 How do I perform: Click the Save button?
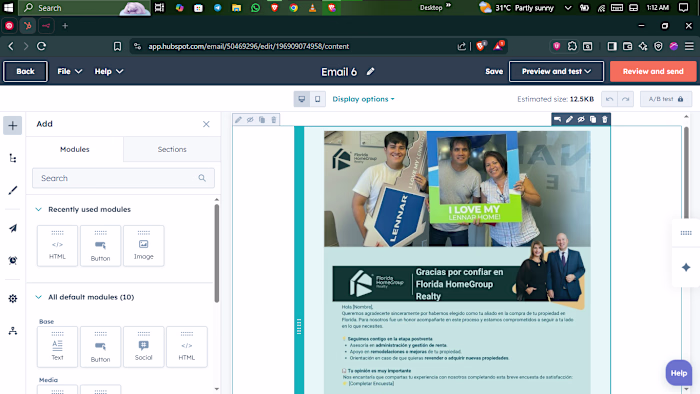(x=494, y=71)
